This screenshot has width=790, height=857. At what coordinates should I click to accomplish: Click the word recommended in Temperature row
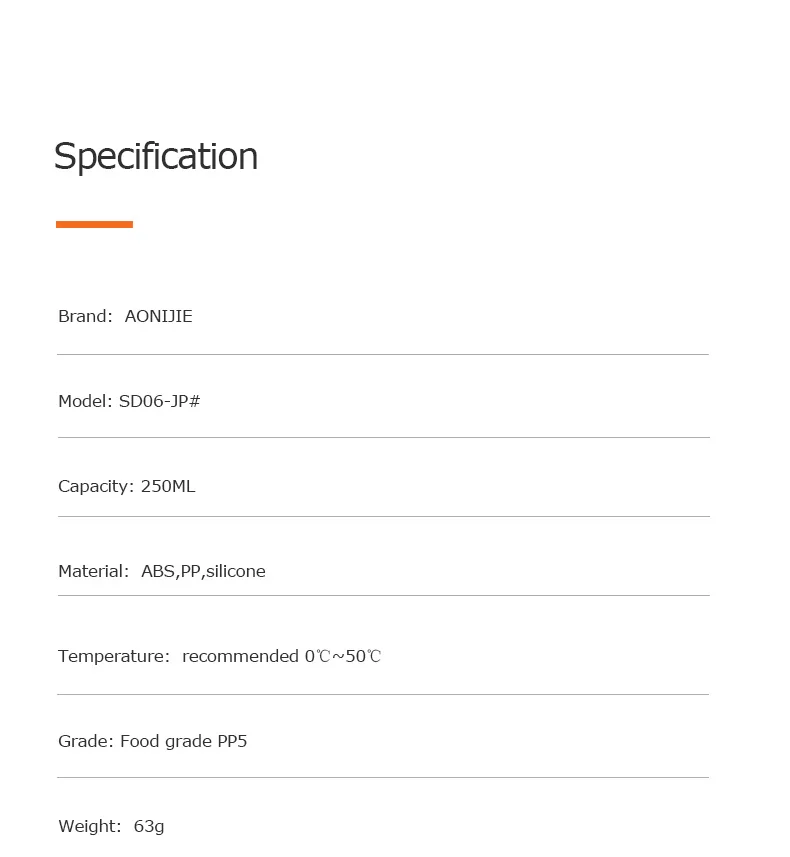[240, 656]
